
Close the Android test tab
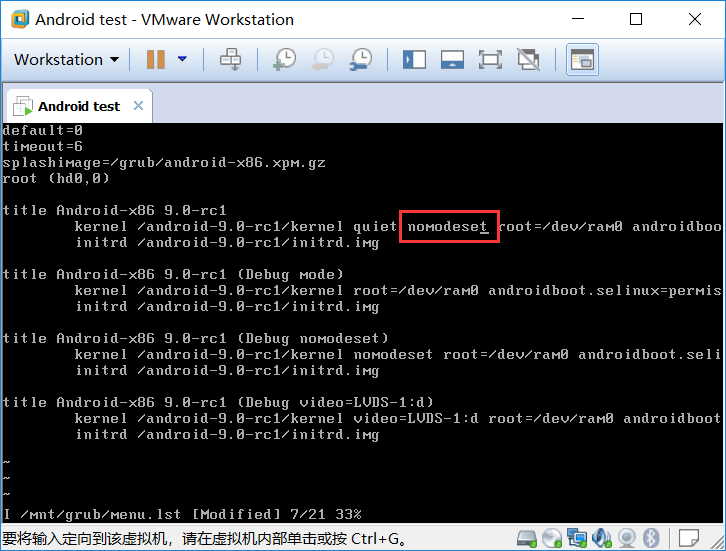(x=138, y=106)
